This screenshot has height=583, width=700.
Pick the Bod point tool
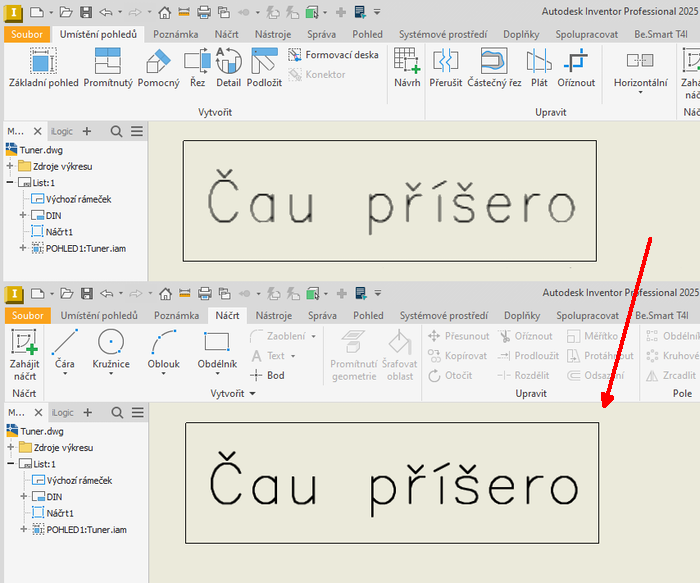[268, 375]
